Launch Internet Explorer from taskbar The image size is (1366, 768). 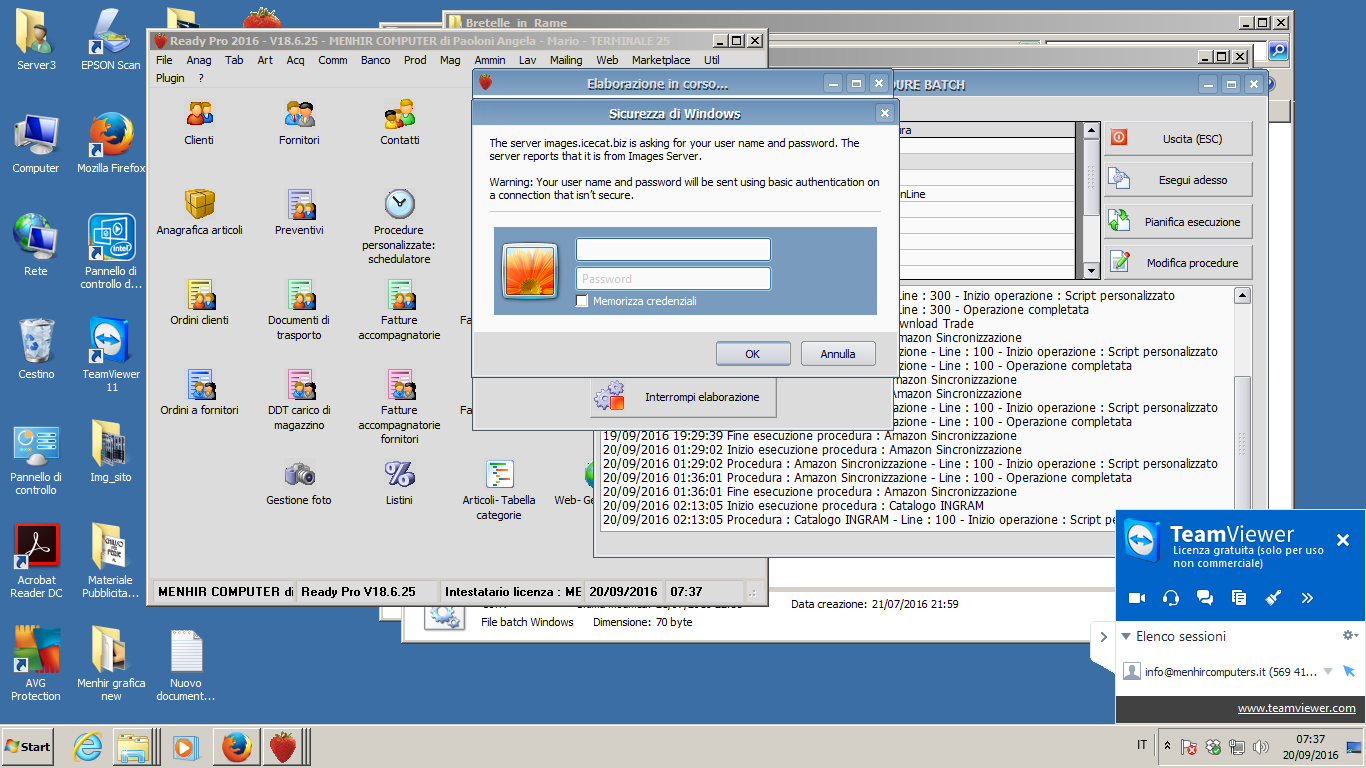click(88, 746)
